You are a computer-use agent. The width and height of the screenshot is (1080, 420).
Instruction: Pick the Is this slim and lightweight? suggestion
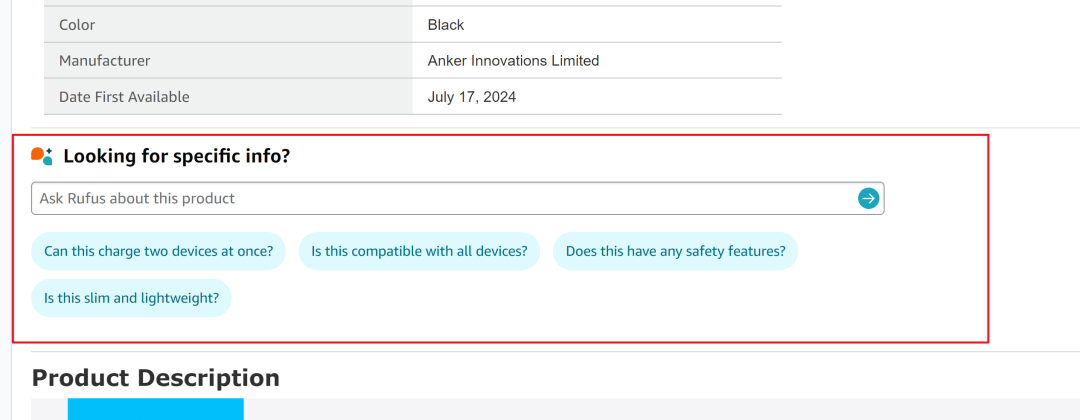click(131, 298)
